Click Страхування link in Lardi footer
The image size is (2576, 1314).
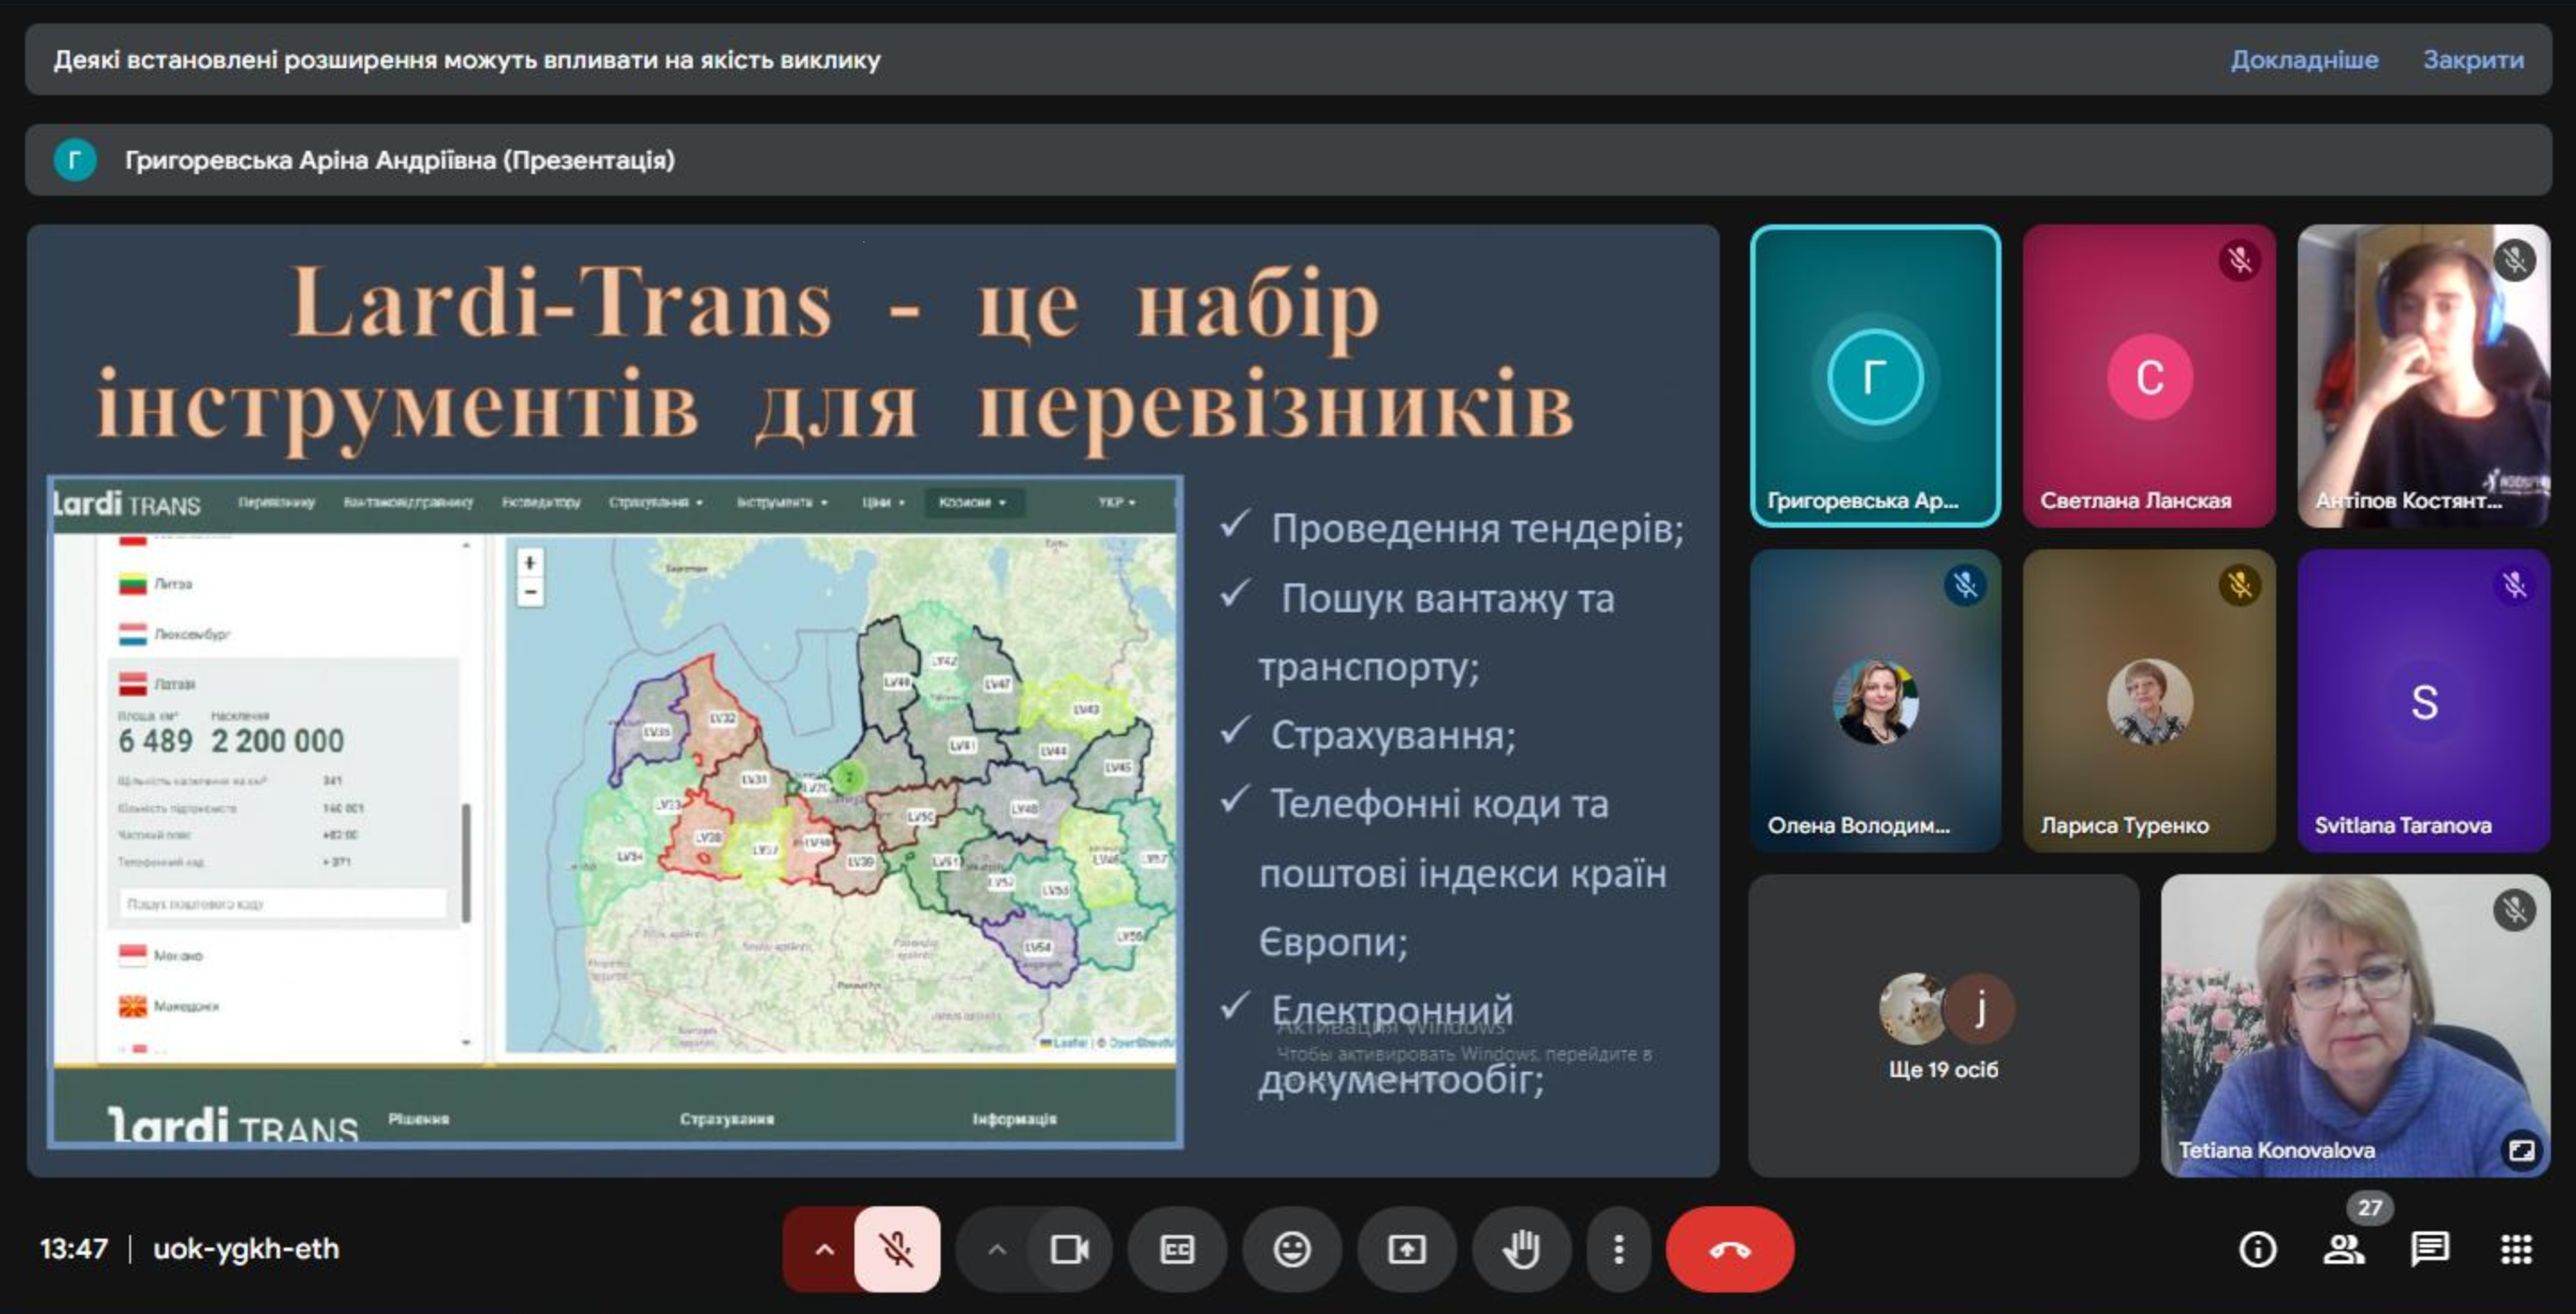click(727, 1119)
